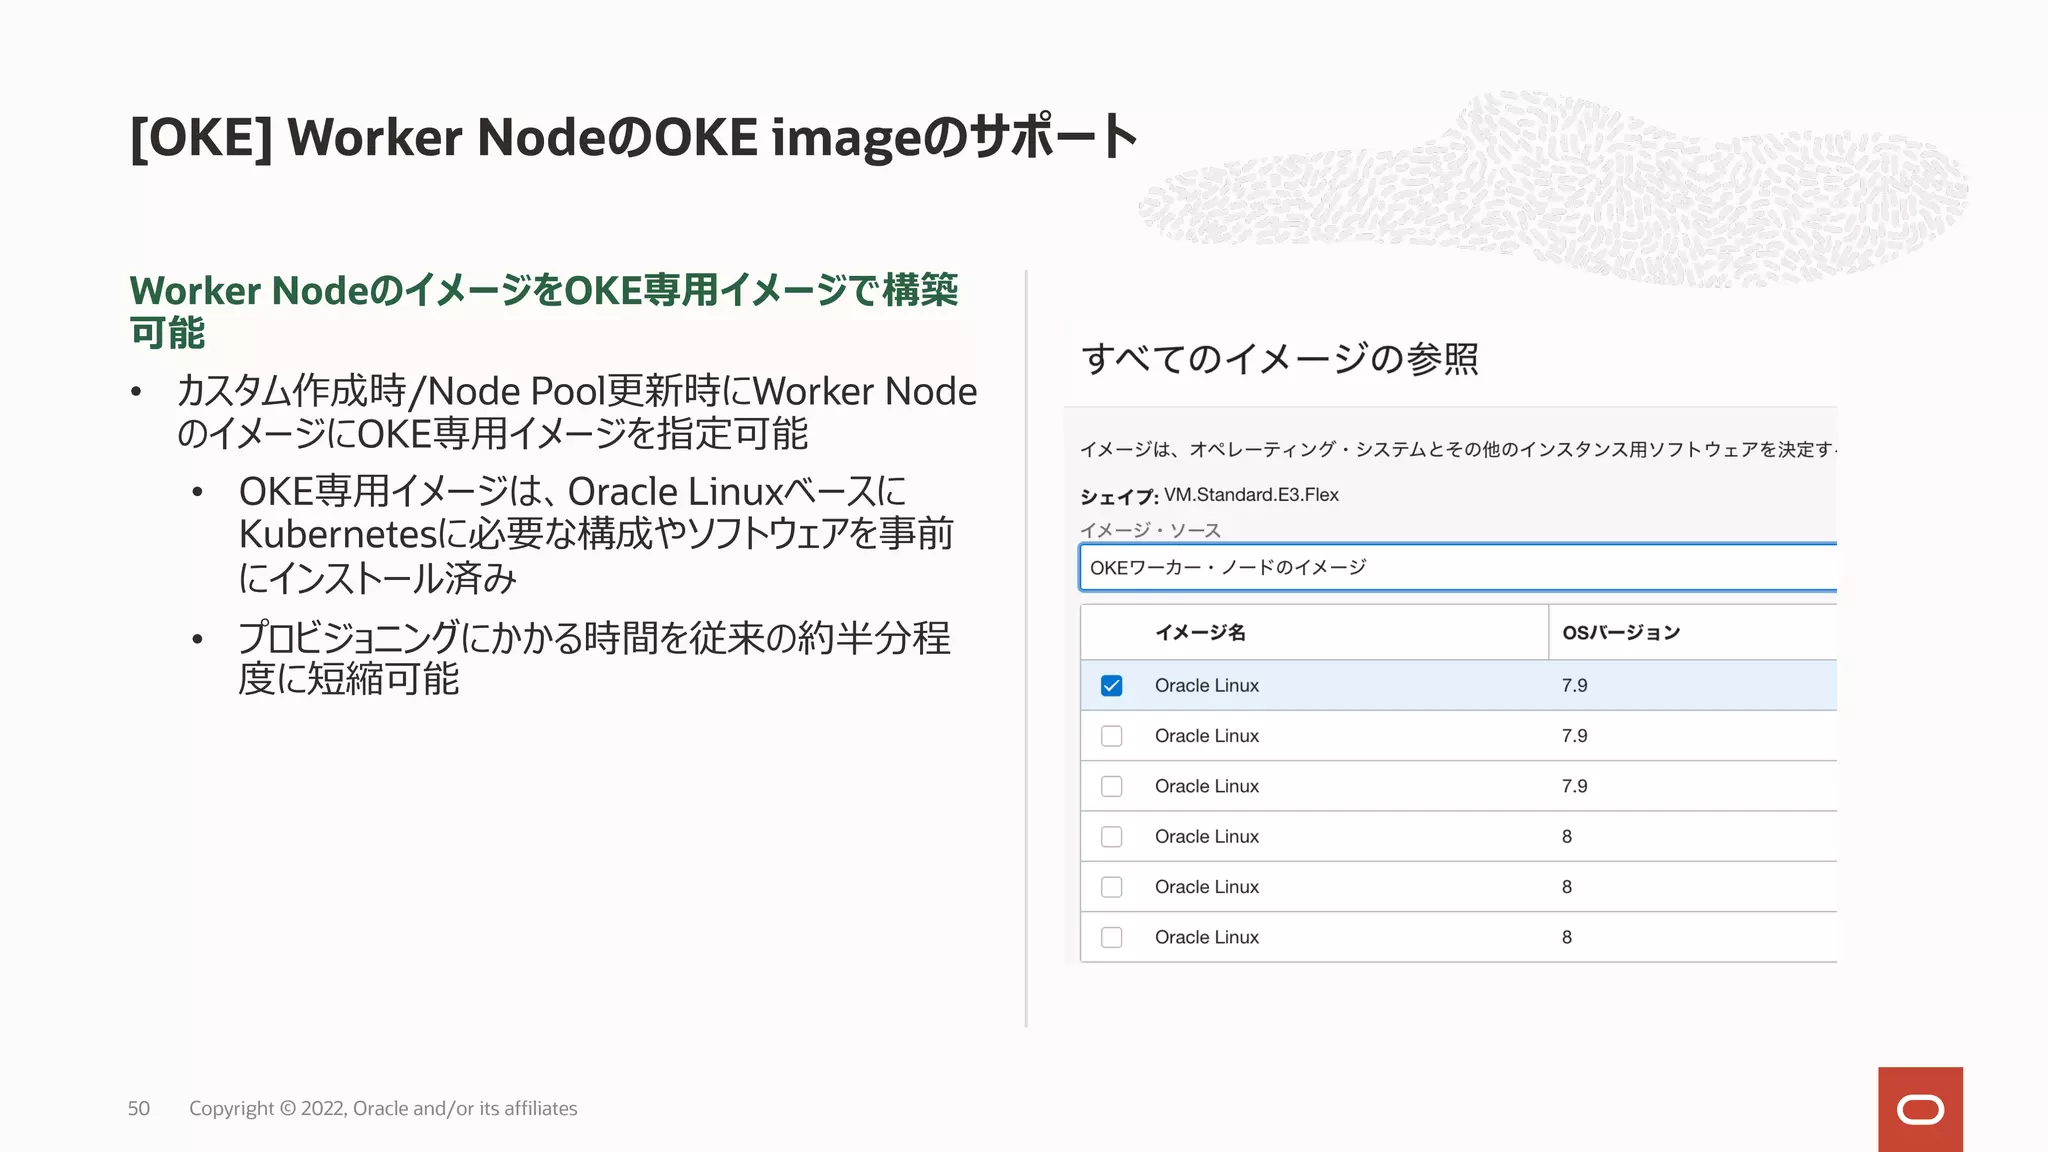The image size is (2048, 1152).
Task: Click the Oracle logo icon
Action: (1920, 1109)
